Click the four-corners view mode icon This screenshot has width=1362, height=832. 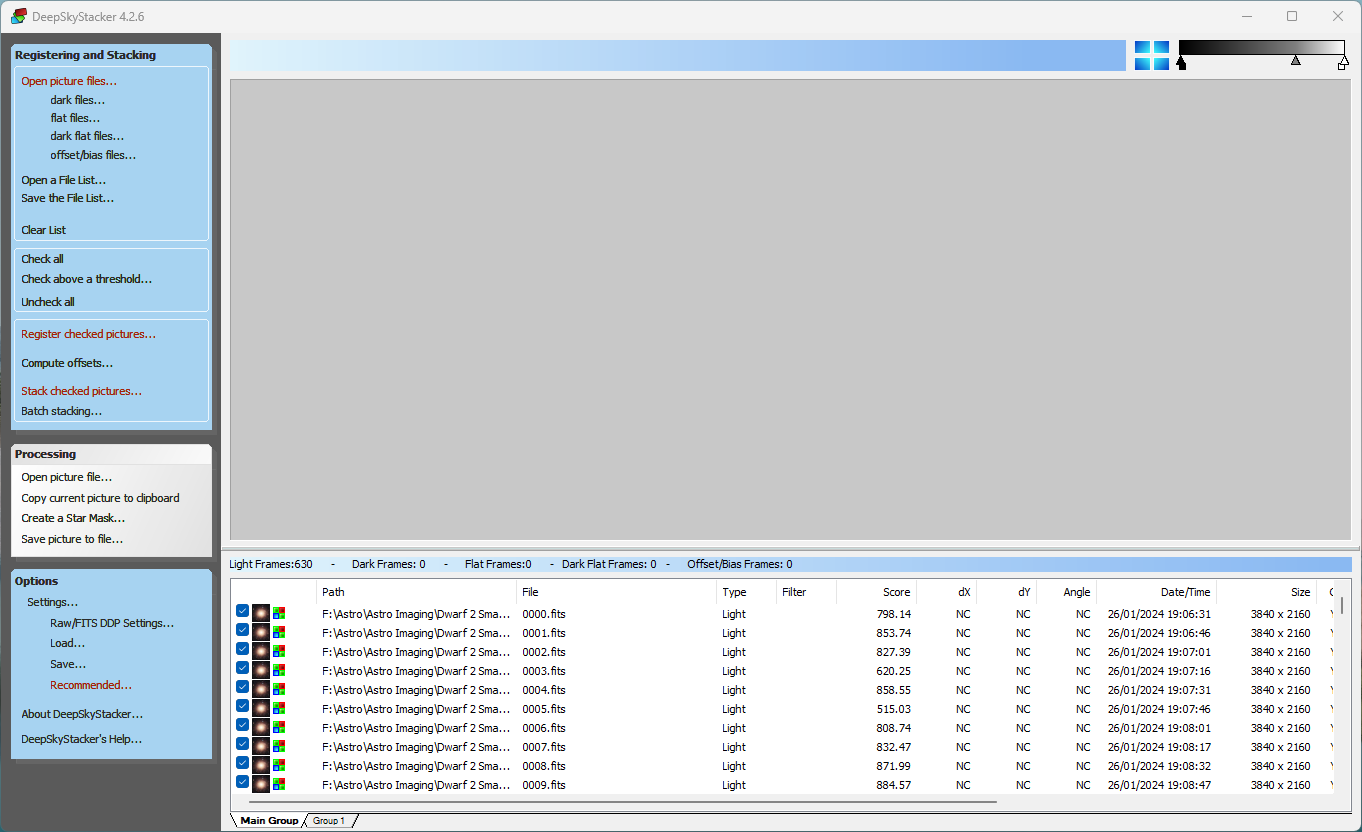click(1152, 56)
